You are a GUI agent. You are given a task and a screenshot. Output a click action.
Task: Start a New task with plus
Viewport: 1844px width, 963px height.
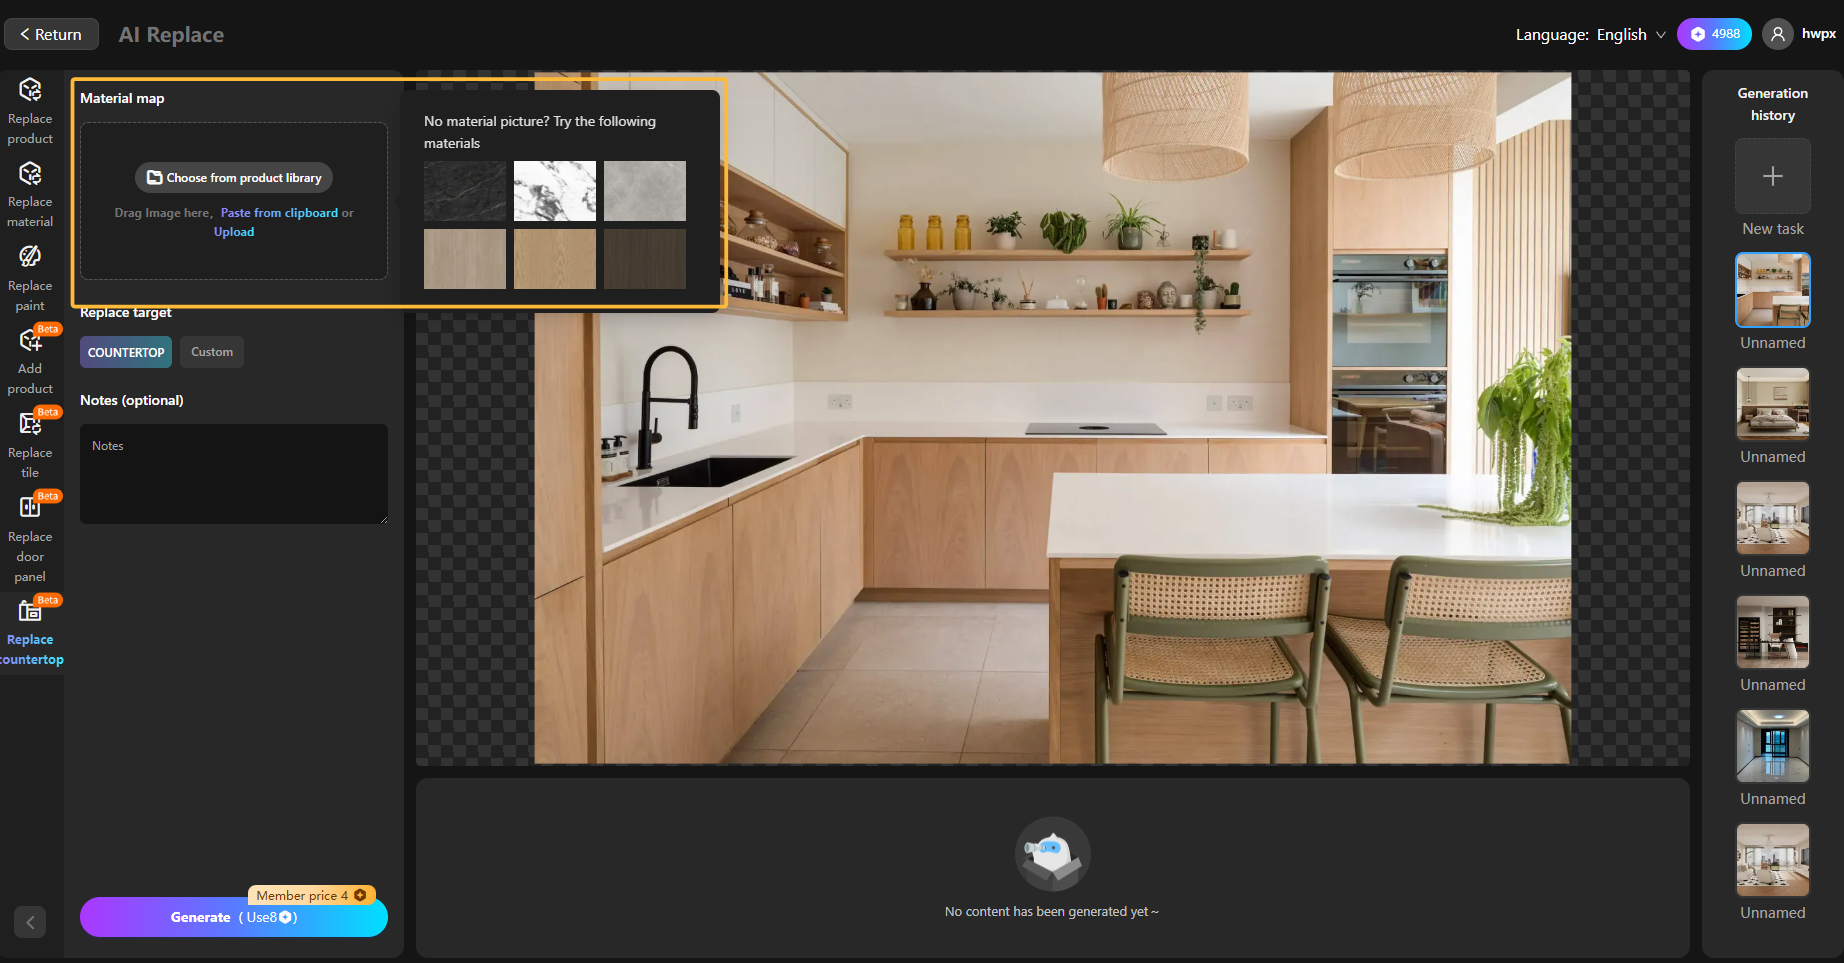tap(1773, 176)
